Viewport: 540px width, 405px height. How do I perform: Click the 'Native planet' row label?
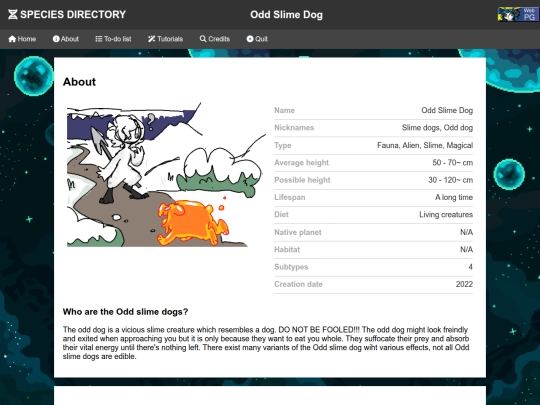(x=298, y=232)
